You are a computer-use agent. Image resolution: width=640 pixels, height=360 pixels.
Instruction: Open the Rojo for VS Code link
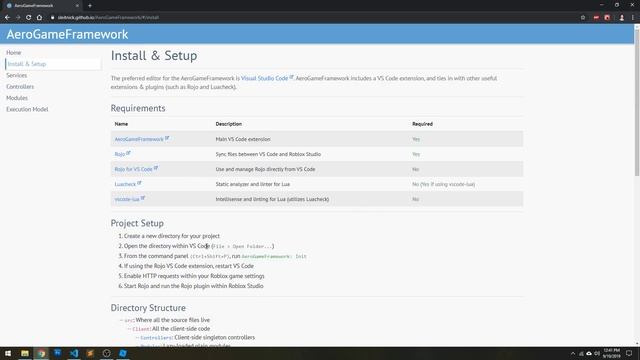point(133,169)
